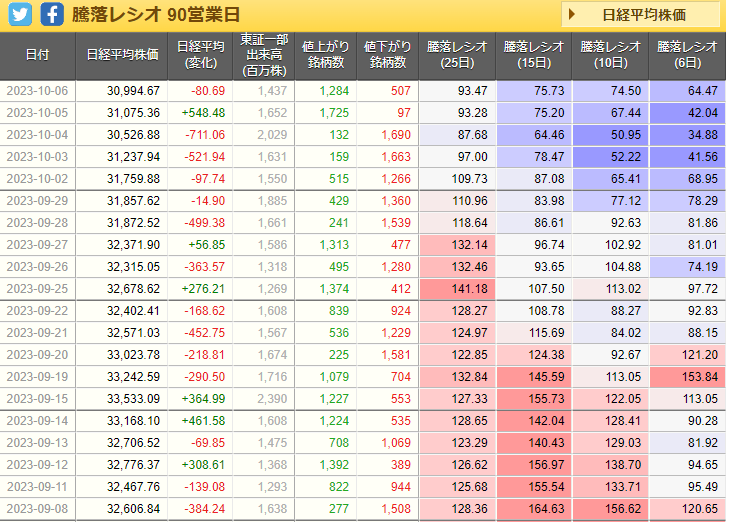
Task: Select the date cell 2023-09-25
Action: click(x=37, y=289)
